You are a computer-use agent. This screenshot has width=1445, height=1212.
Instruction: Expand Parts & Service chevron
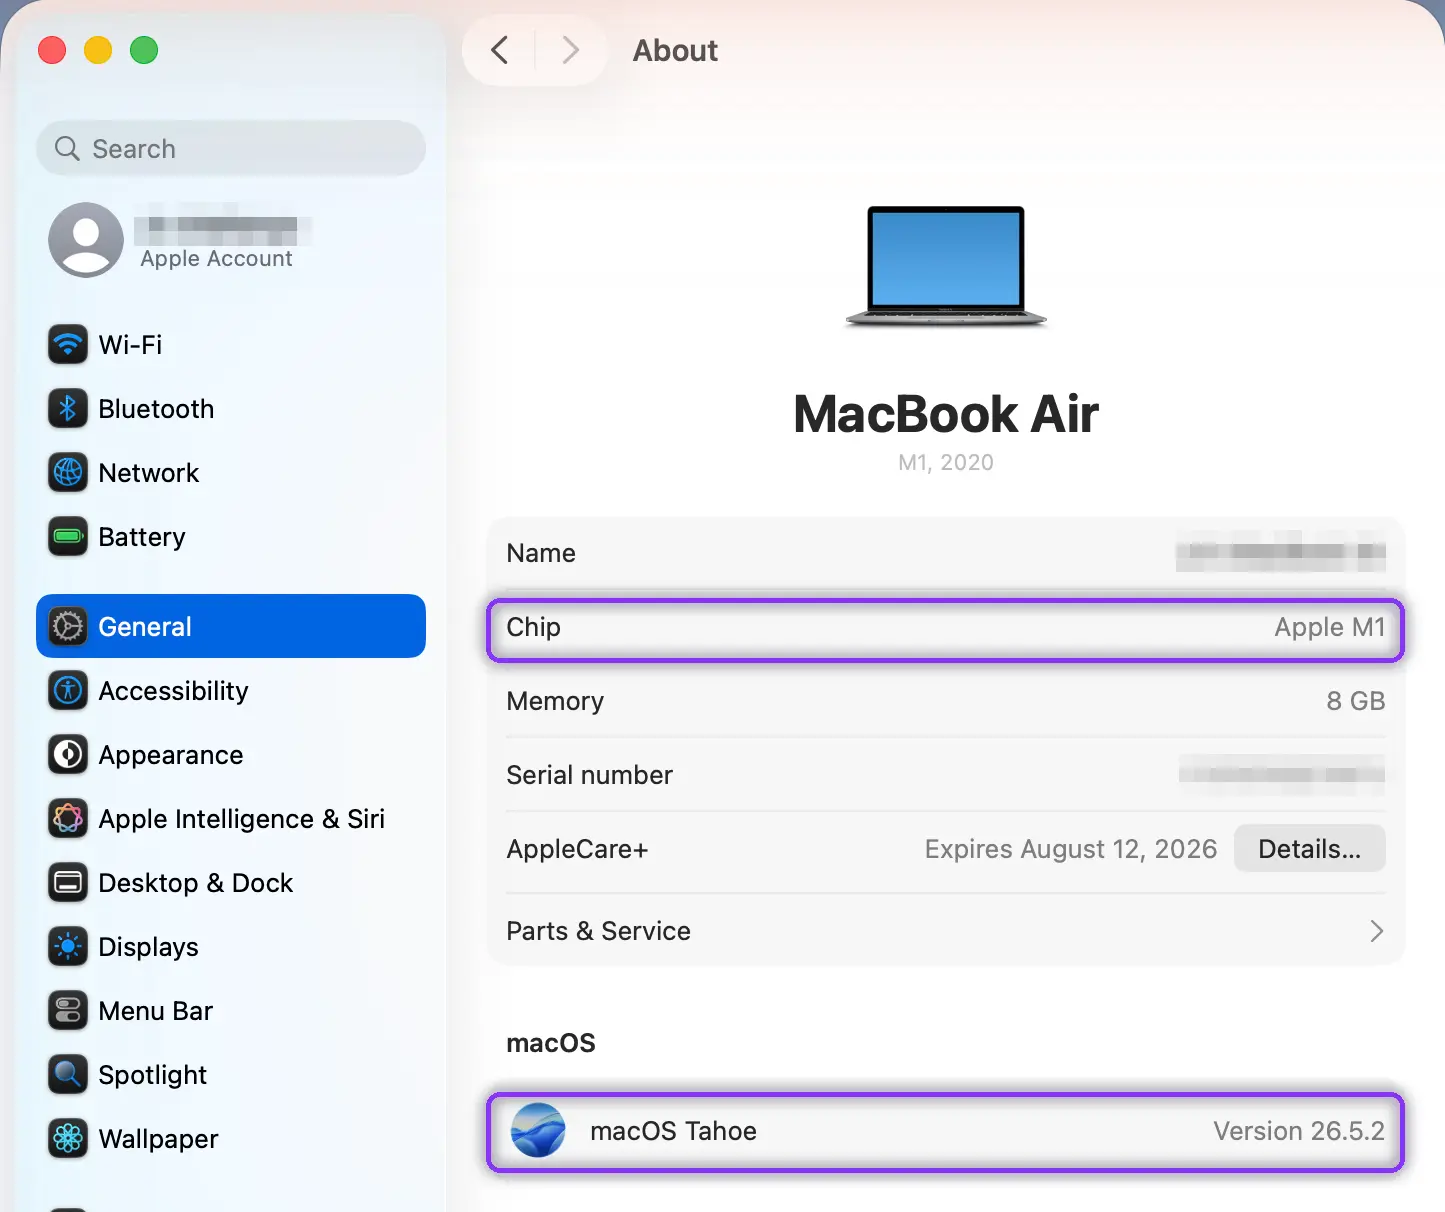(1377, 931)
